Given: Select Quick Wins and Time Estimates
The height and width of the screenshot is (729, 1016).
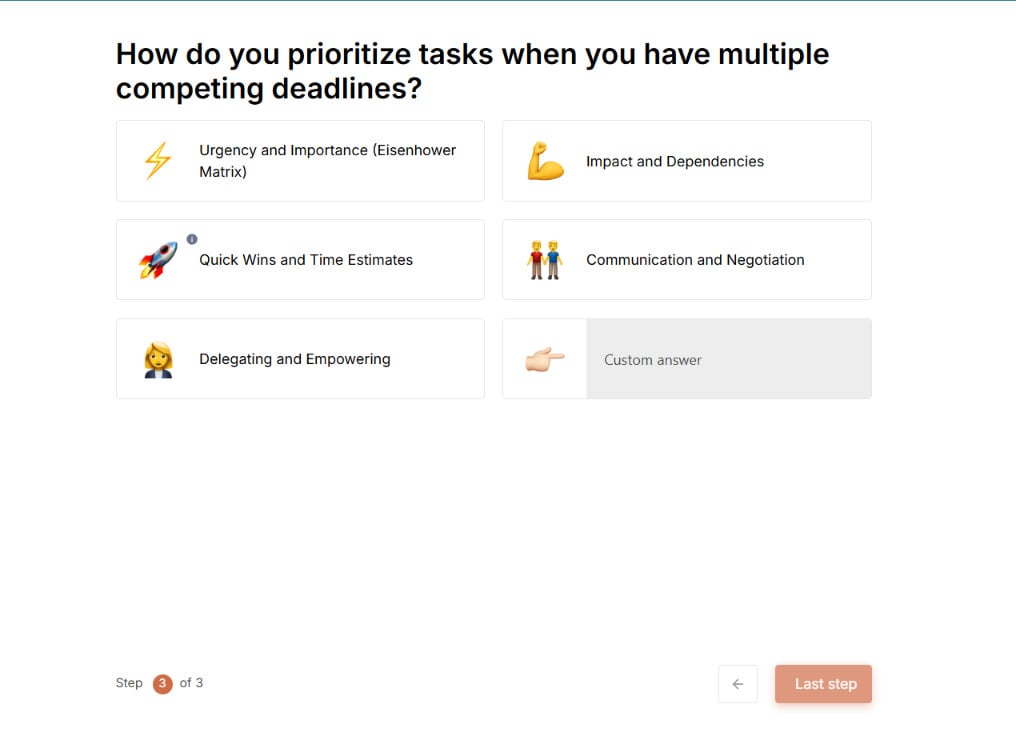Looking at the screenshot, I should point(300,259).
